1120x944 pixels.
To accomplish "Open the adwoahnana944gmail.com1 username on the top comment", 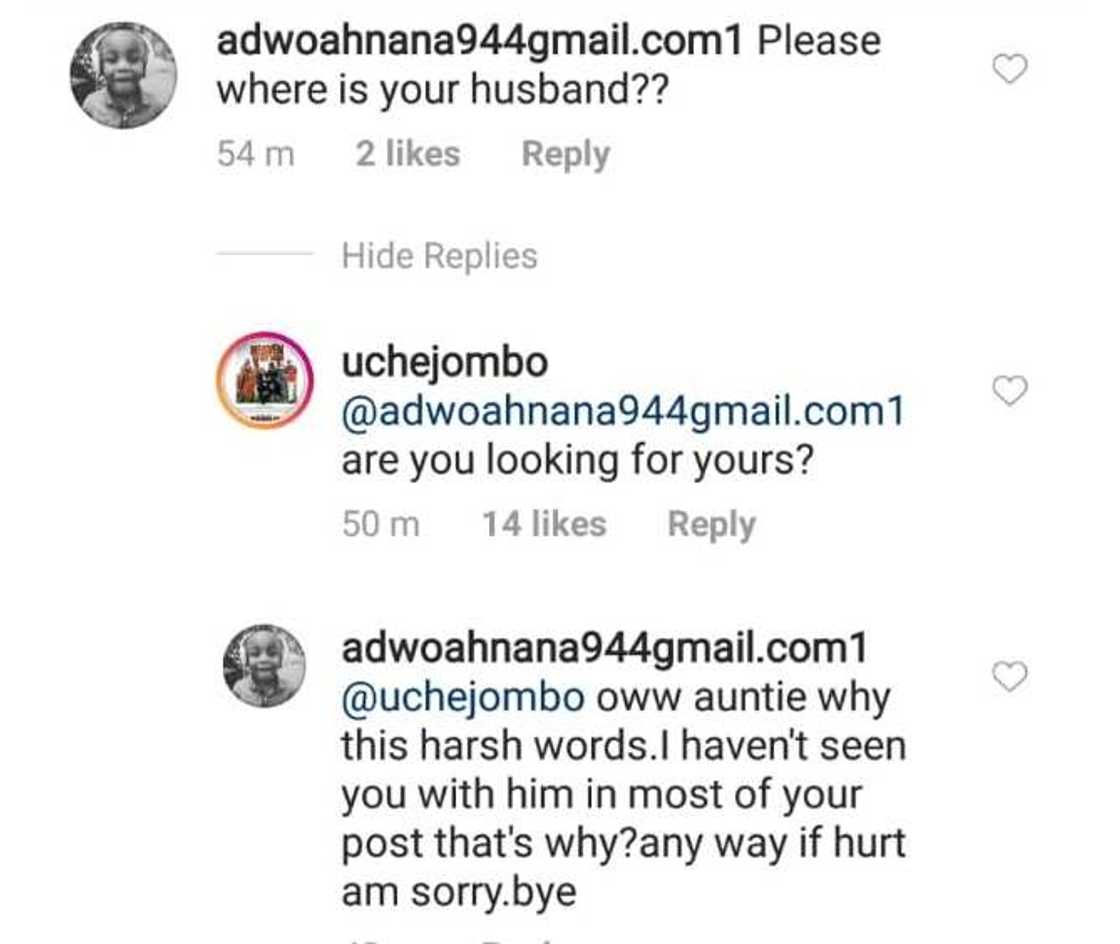I will click(x=479, y=41).
